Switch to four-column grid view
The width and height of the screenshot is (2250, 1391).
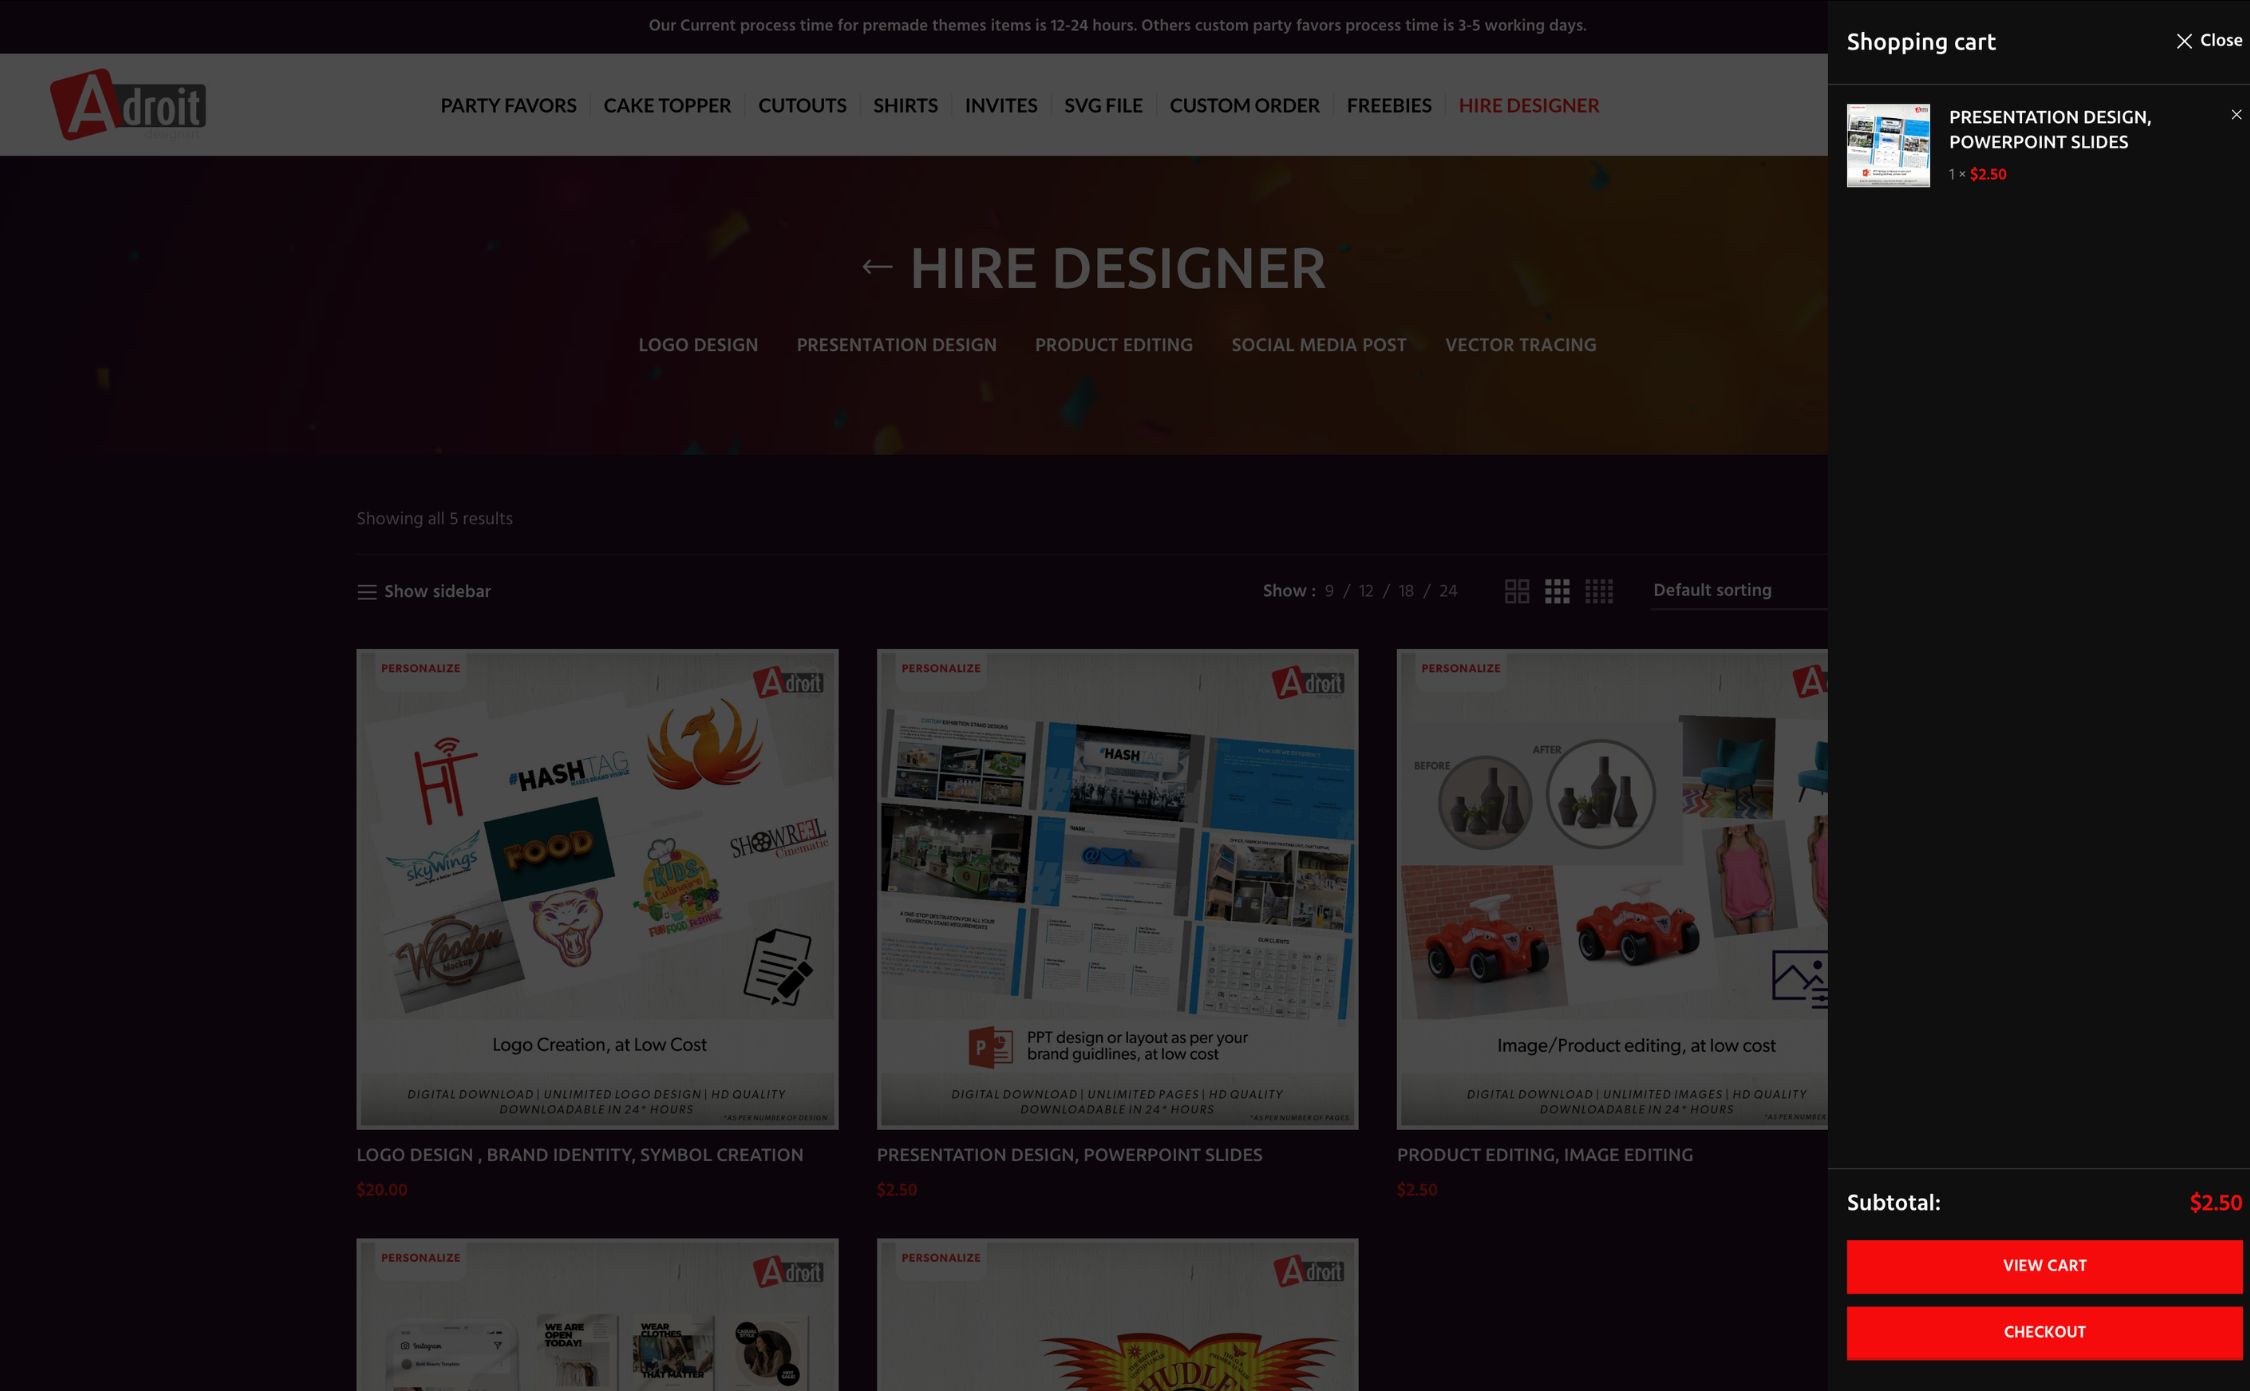tap(1599, 591)
